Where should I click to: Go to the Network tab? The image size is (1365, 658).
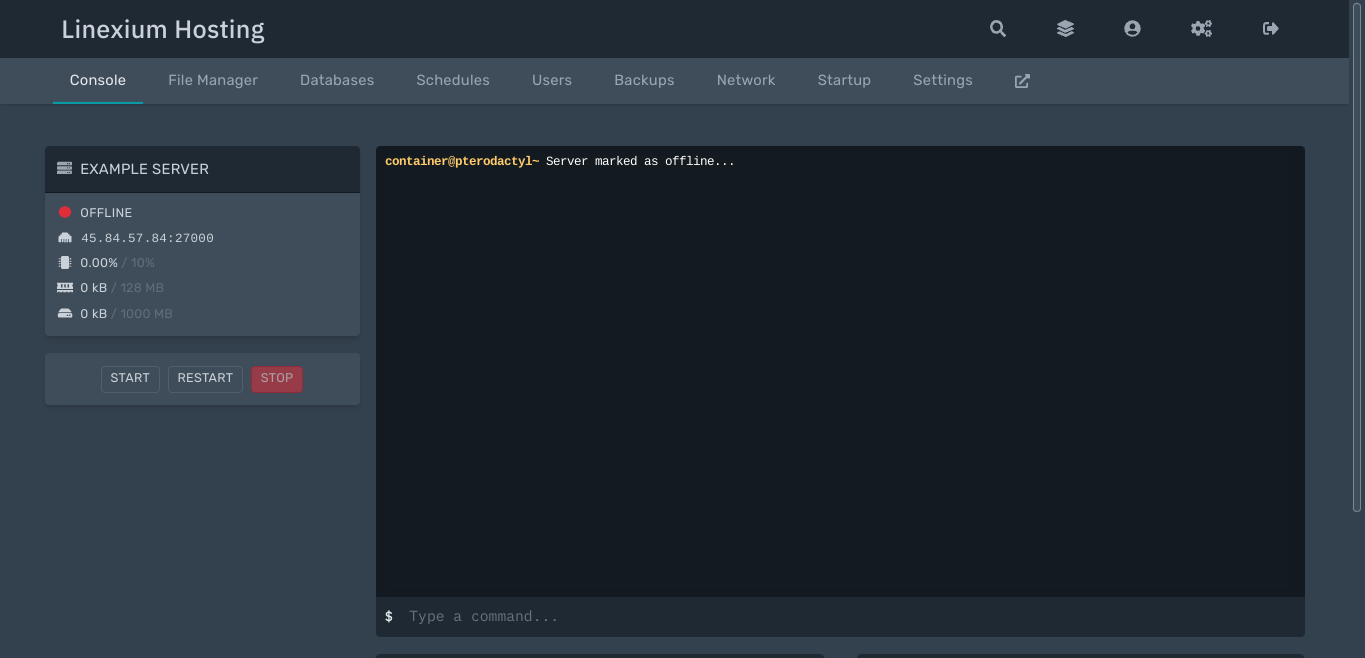coord(746,80)
